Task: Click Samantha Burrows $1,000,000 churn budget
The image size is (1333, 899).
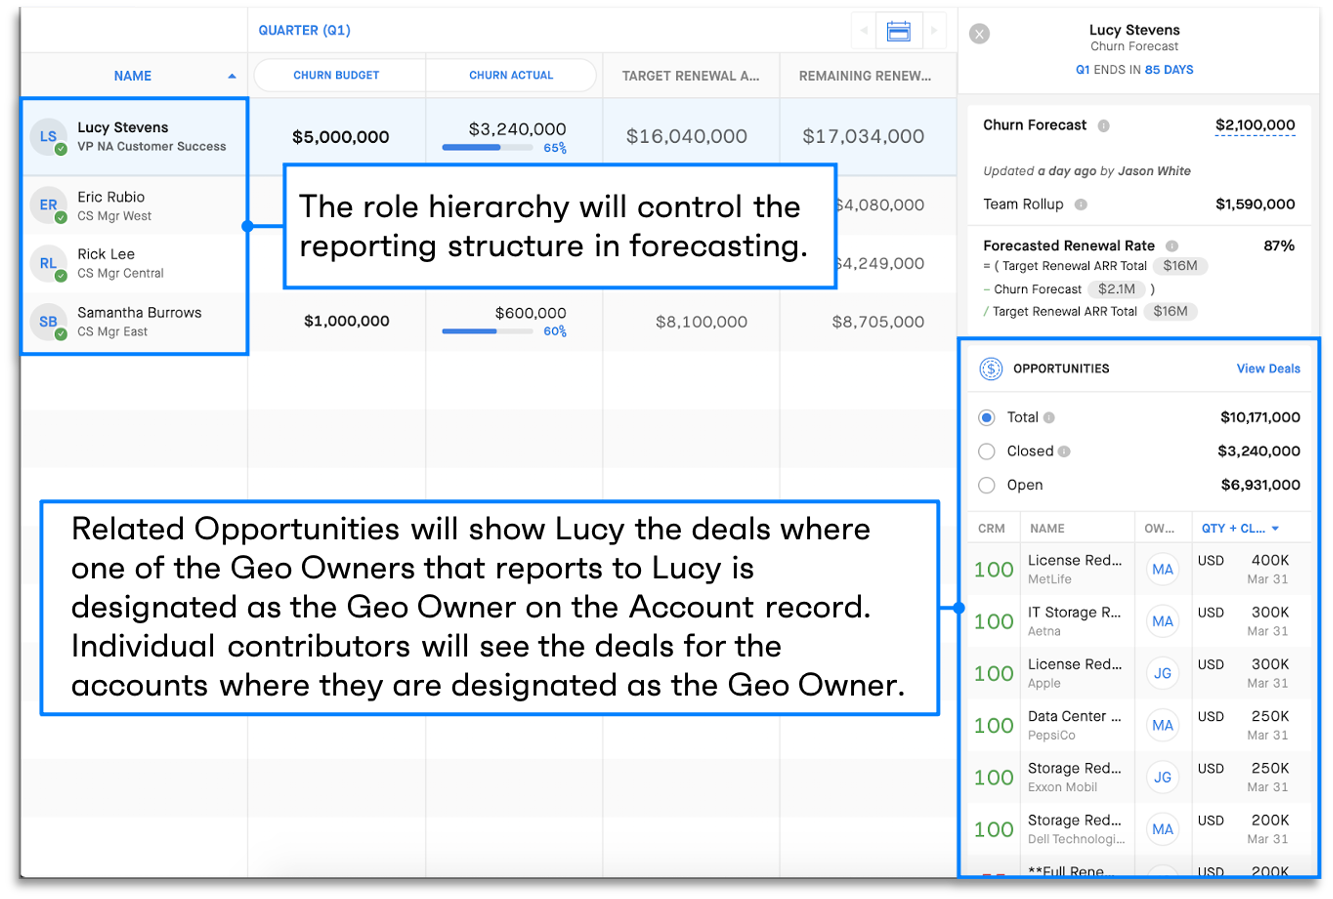Action: point(347,322)
